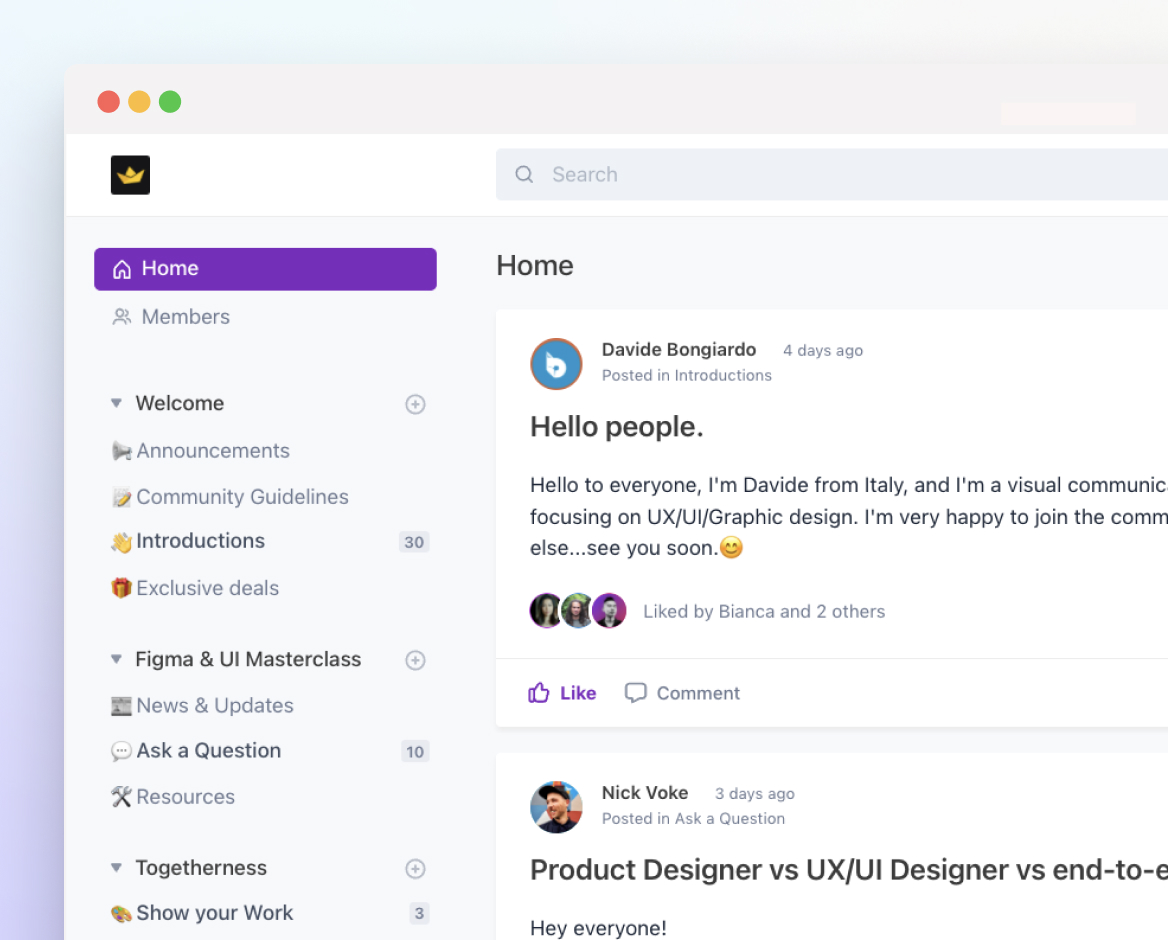
Task: Open Nick Voke's avatar
Action: click(556, 807)
